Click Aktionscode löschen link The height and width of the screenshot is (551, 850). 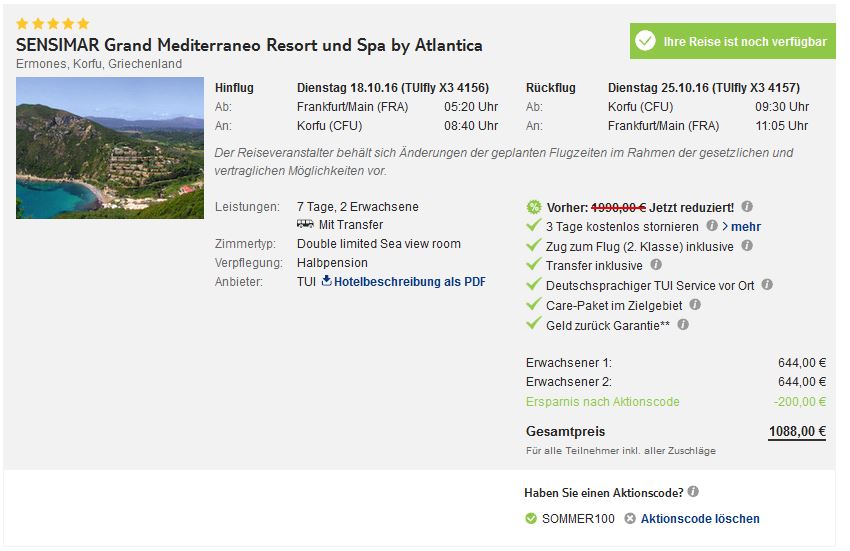pyautogui.click(x=700, y=519)
